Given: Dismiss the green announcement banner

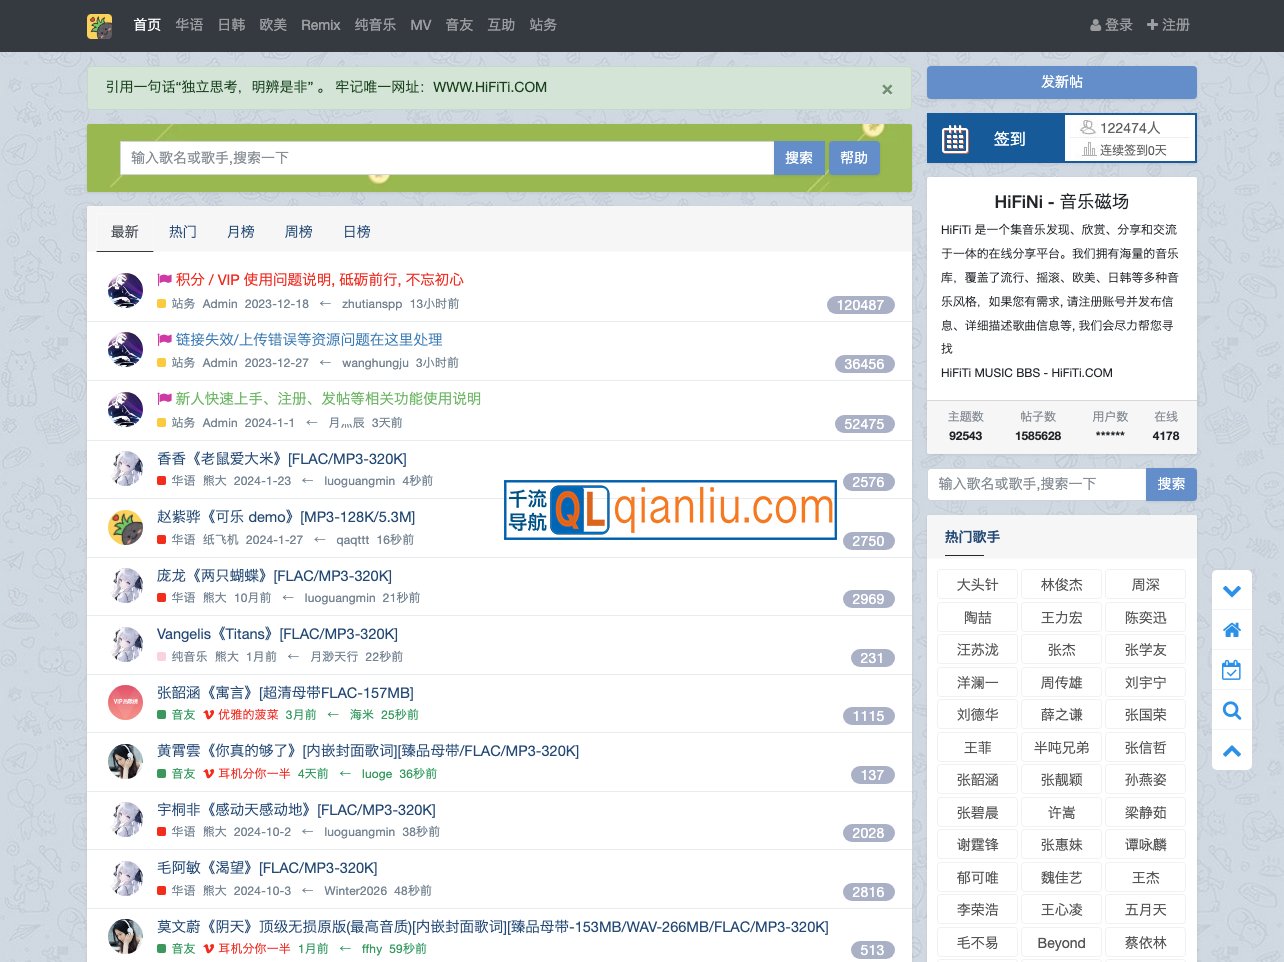Looking at the screenshot, I should 887,89.
